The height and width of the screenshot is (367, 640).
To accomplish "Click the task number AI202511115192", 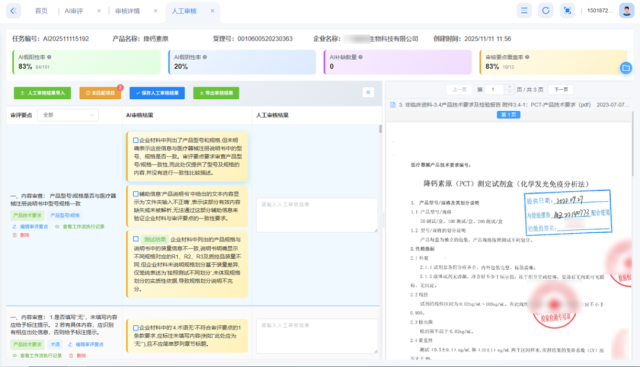I will (66, 39).
